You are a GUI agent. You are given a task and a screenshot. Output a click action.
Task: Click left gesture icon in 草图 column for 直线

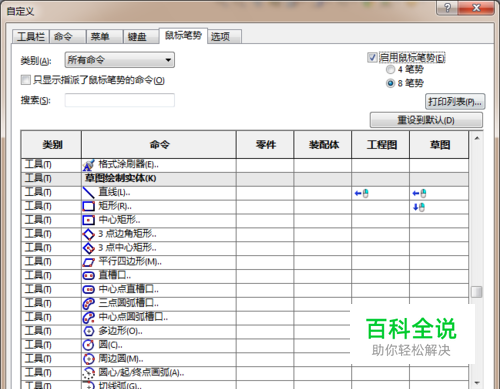click(x=419, y=193)
